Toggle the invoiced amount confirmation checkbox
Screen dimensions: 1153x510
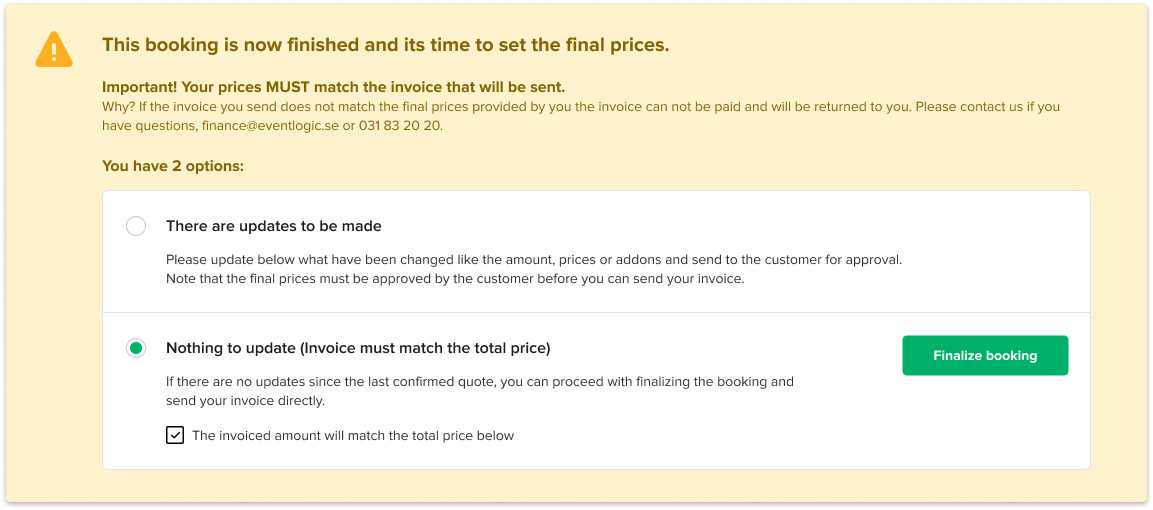click(x=175, y=435)
